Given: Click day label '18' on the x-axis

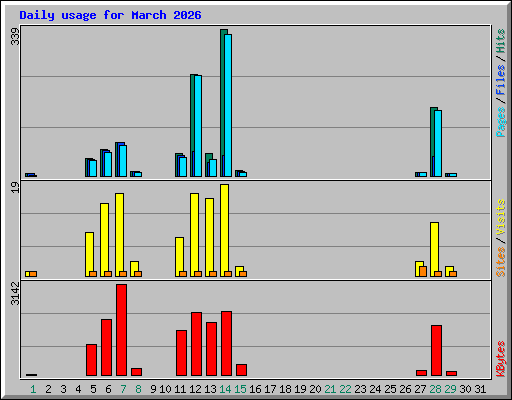Looking at the screenshot, I should (x=285, y=389).
